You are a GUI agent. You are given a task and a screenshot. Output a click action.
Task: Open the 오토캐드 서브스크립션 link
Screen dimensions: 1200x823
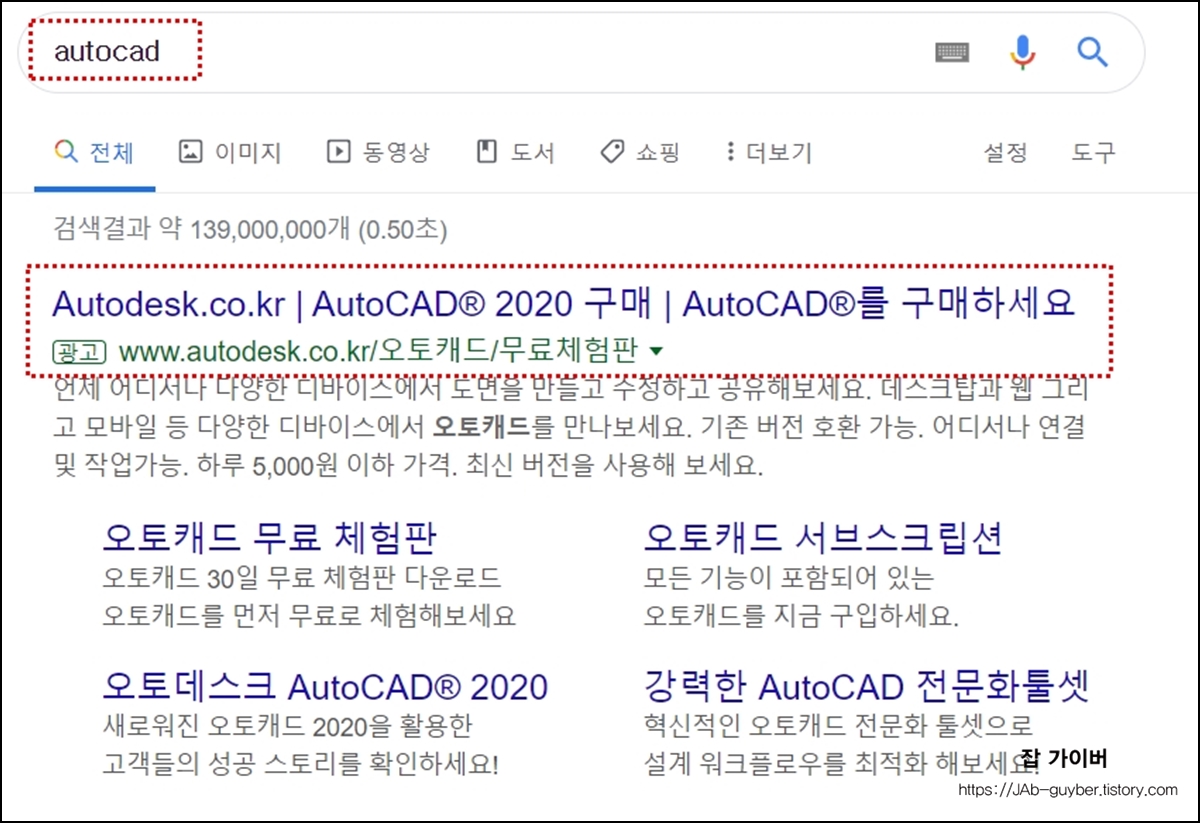823,537
